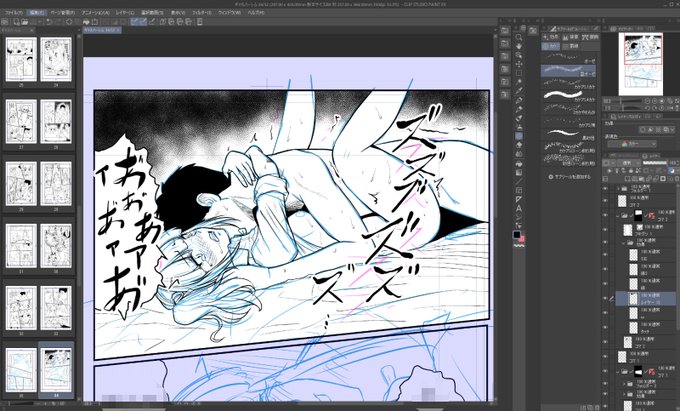Select the Frame border tool

519,190
